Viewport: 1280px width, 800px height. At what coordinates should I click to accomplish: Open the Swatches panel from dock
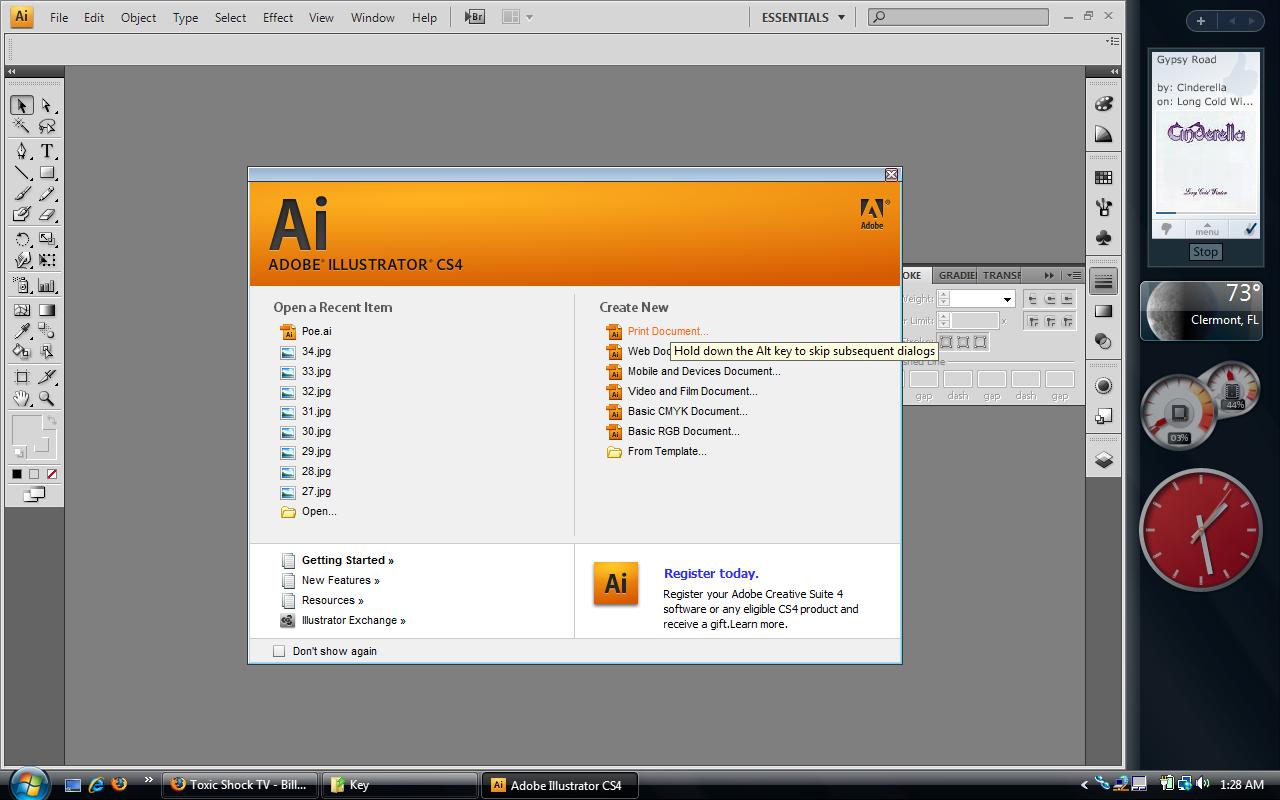tap(1103, 177)
